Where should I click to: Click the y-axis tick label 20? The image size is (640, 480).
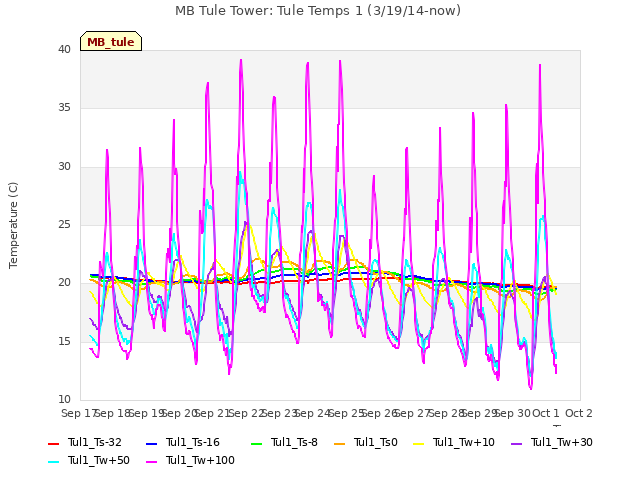pos(64,283)
